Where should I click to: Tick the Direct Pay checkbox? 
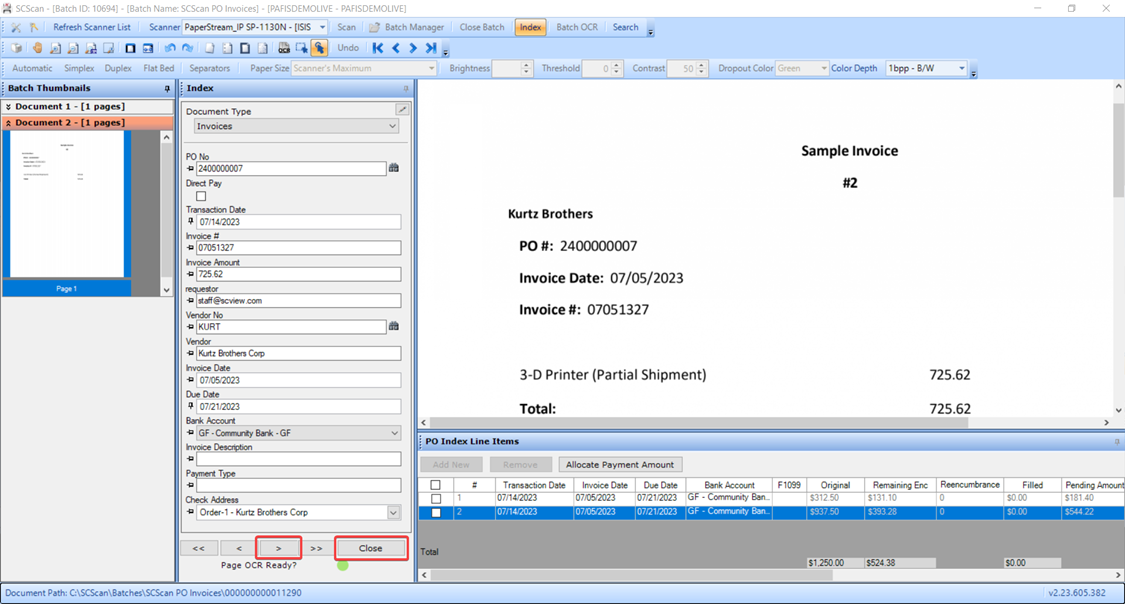click(x=201, y=196)
